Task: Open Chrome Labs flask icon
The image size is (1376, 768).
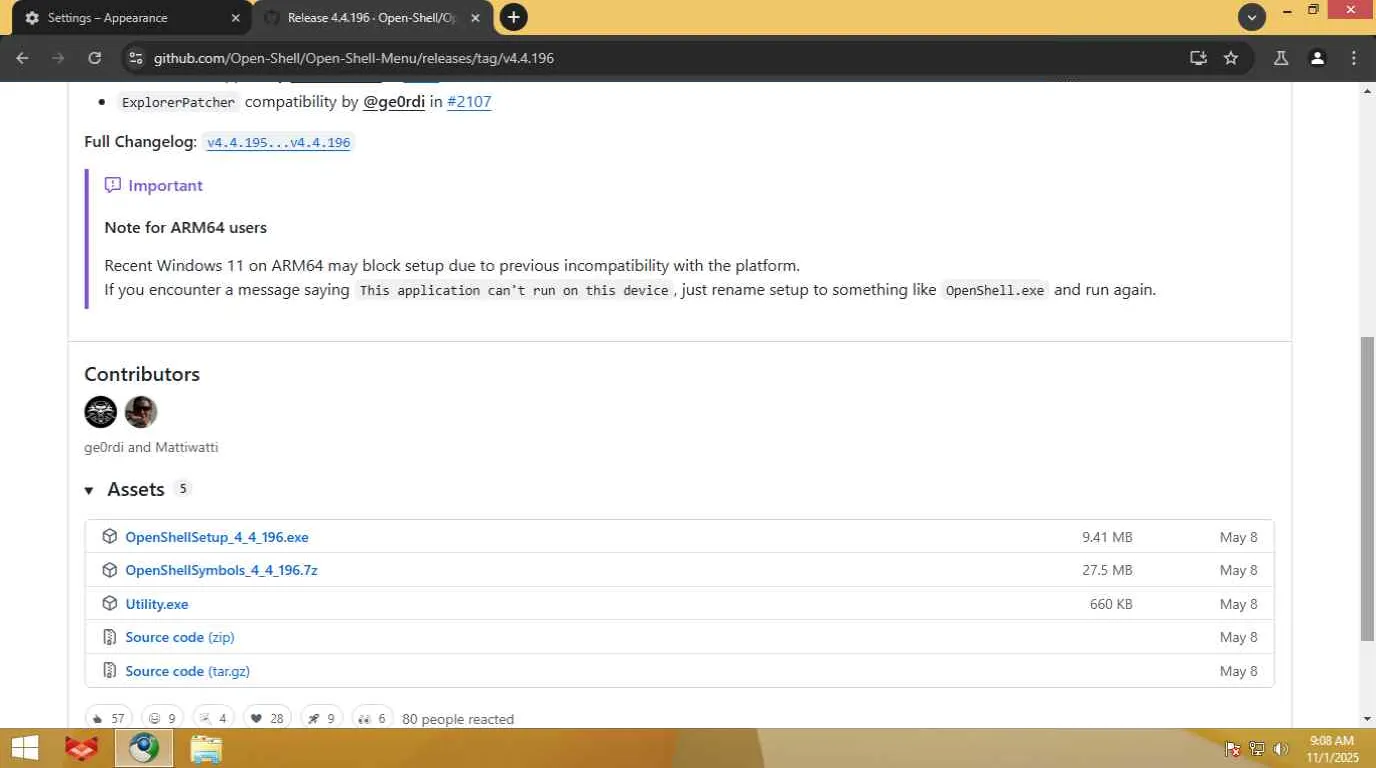Action: 1281,58
